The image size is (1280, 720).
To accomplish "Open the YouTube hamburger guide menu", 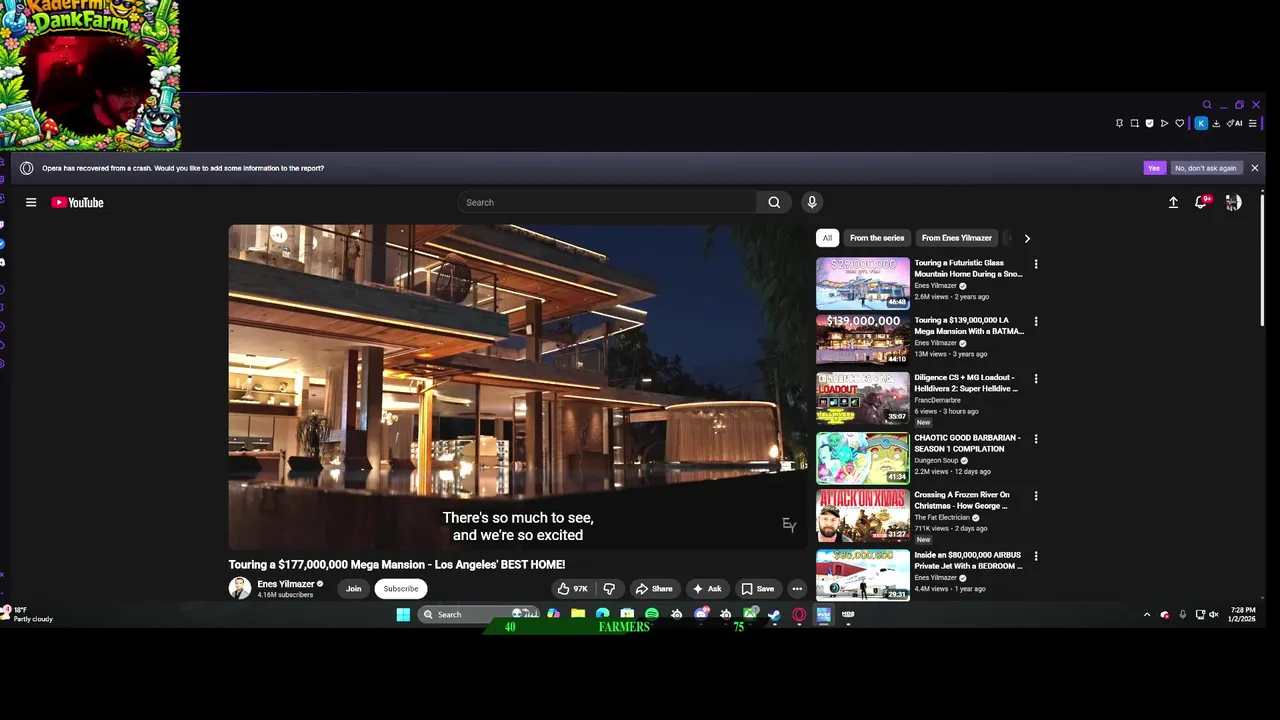I will (31, 202).
